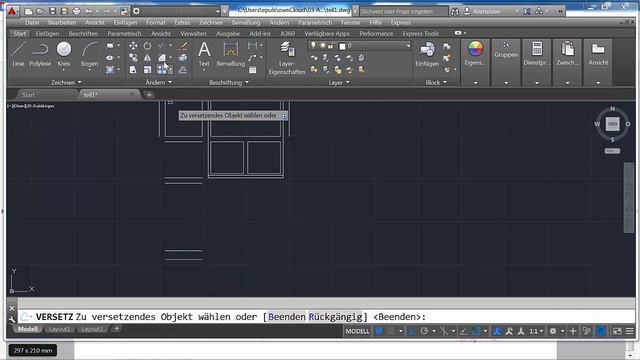Viewport: 640px width, 360px height.
Task: Click the Beenden command option
Action: [287, 317]
